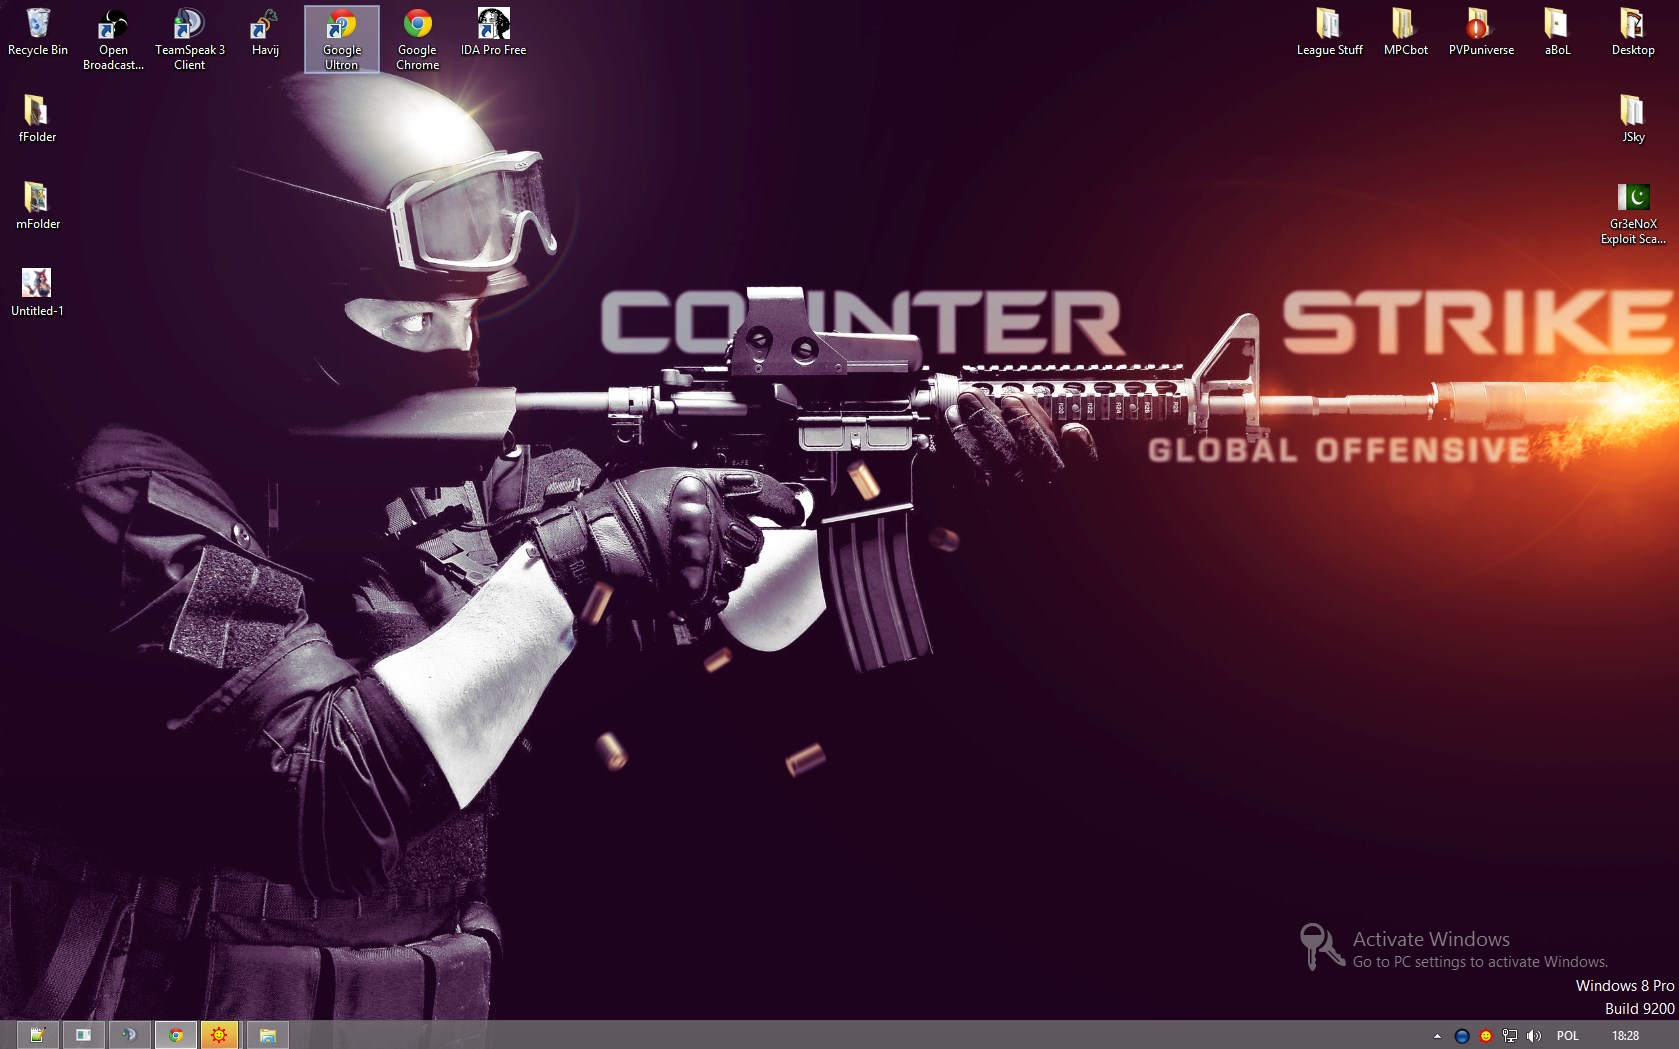The height and width of the screenshot is (1049, 1679).
Task: Select the Google Chrome desktop shortcut
Action: click(x=417, y=39)
